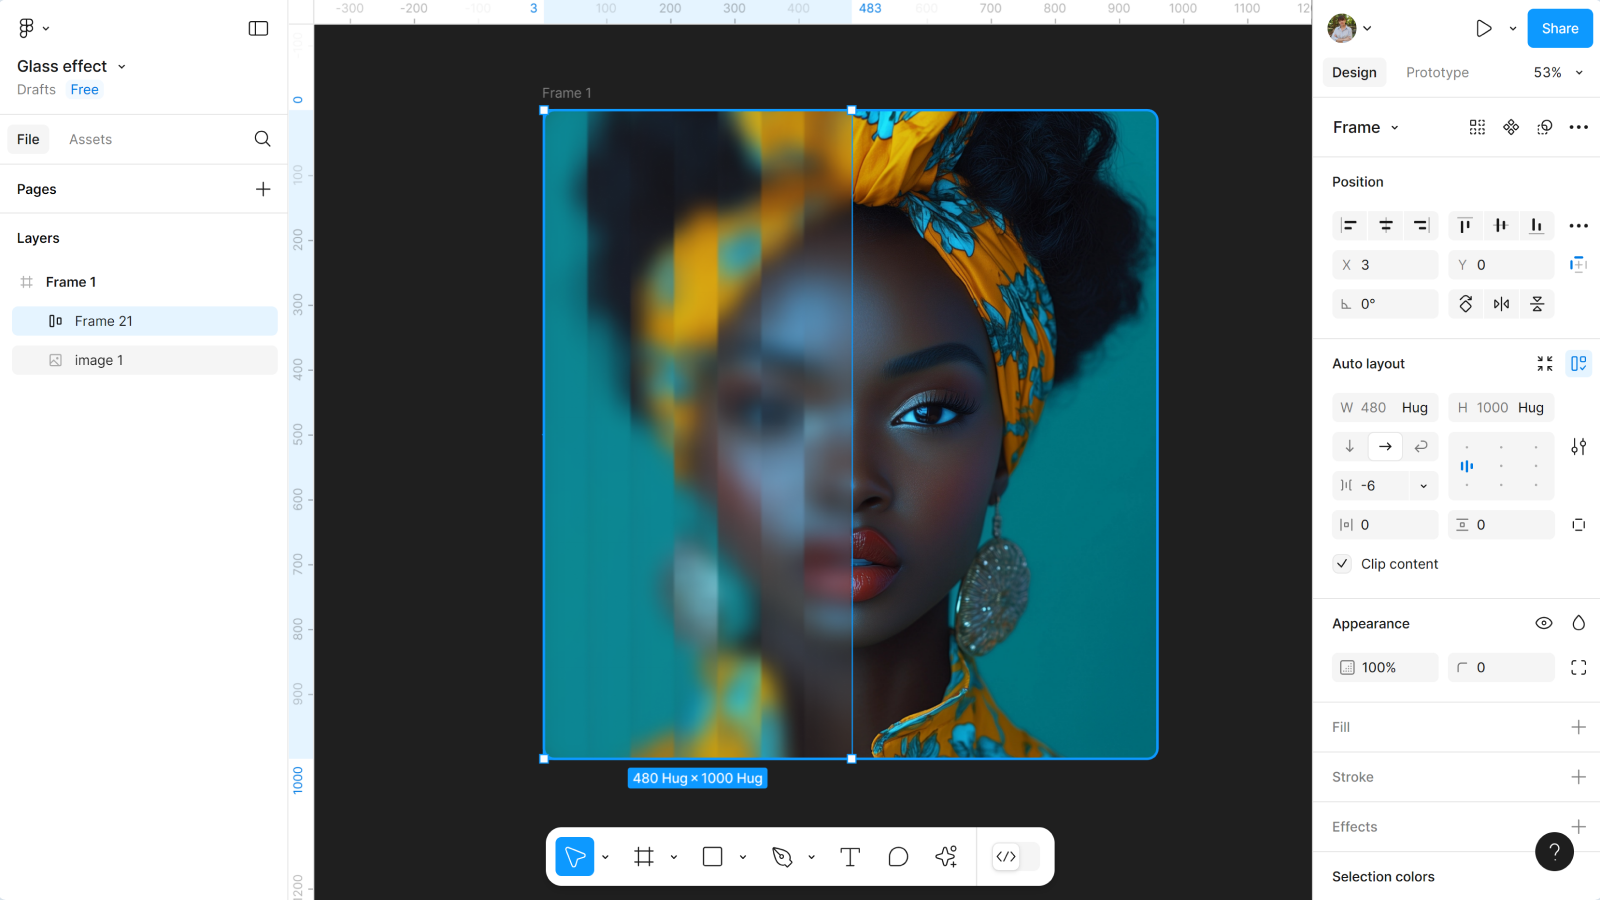
Task: Open the 53% zoom dropdown
Action: 1558,72
